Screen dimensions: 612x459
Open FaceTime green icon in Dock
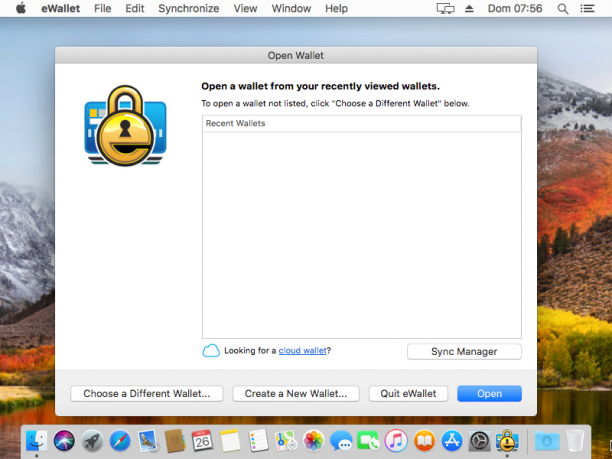click(x=368, y=441)
